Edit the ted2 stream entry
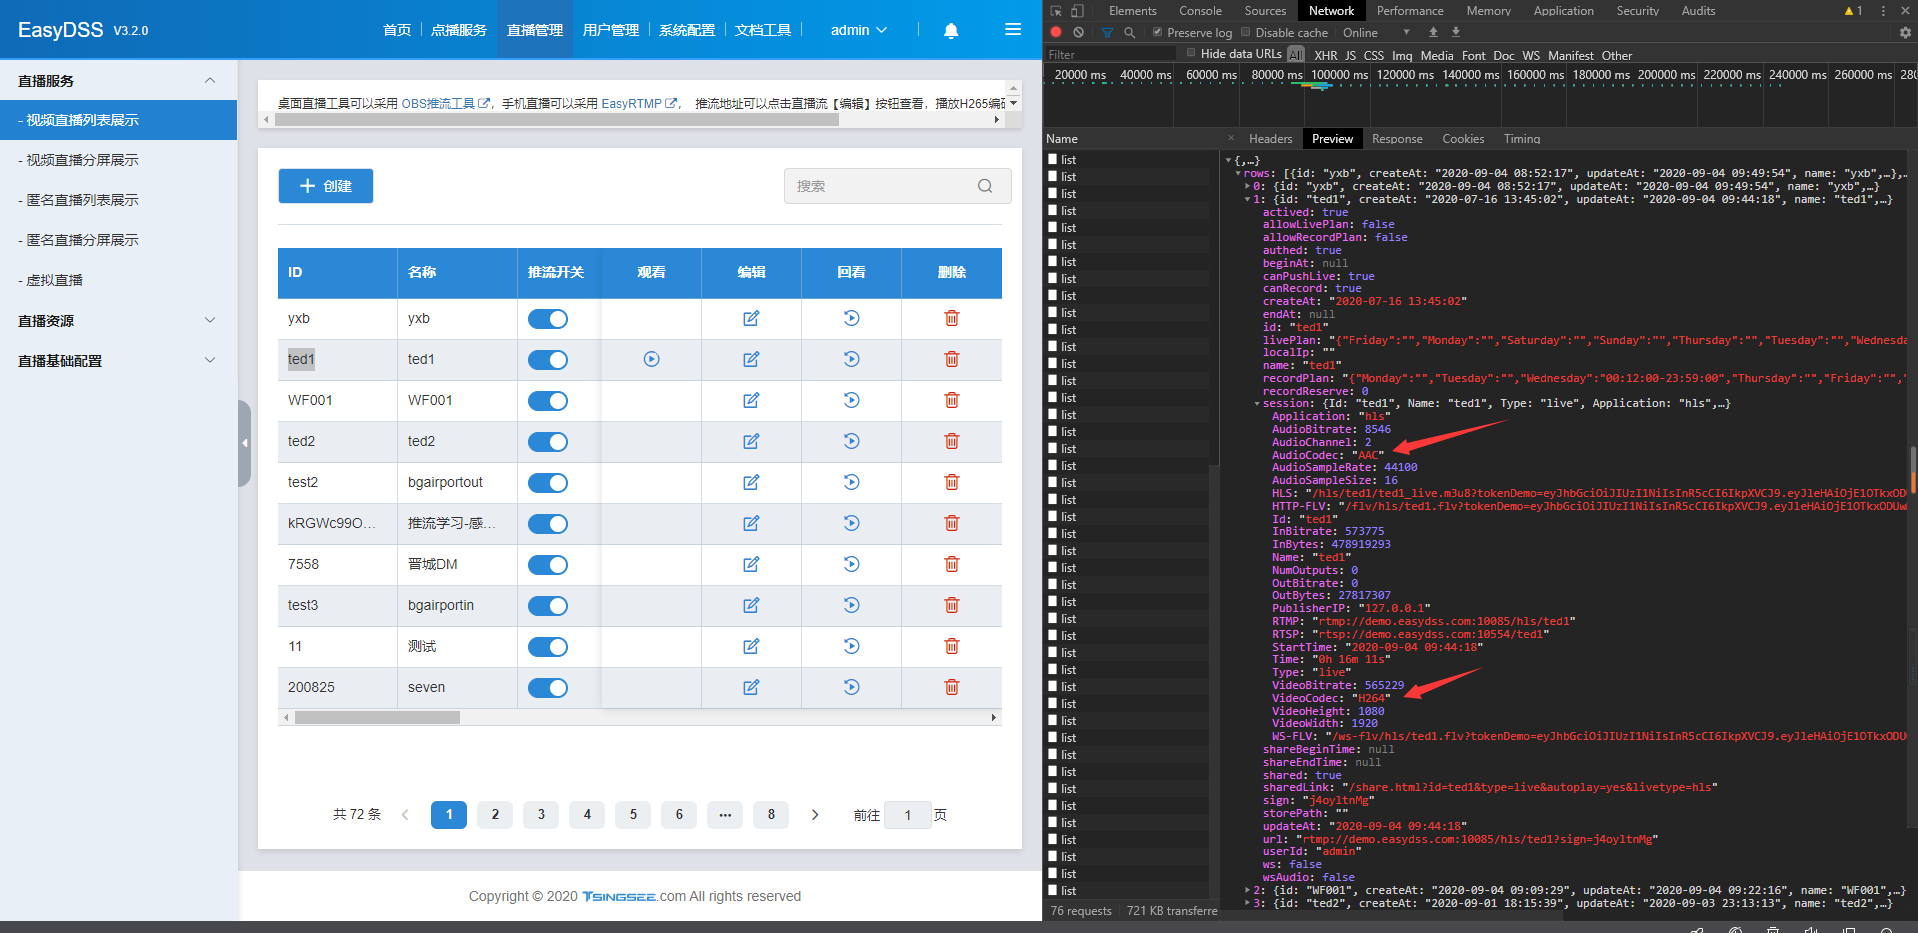 751,441
